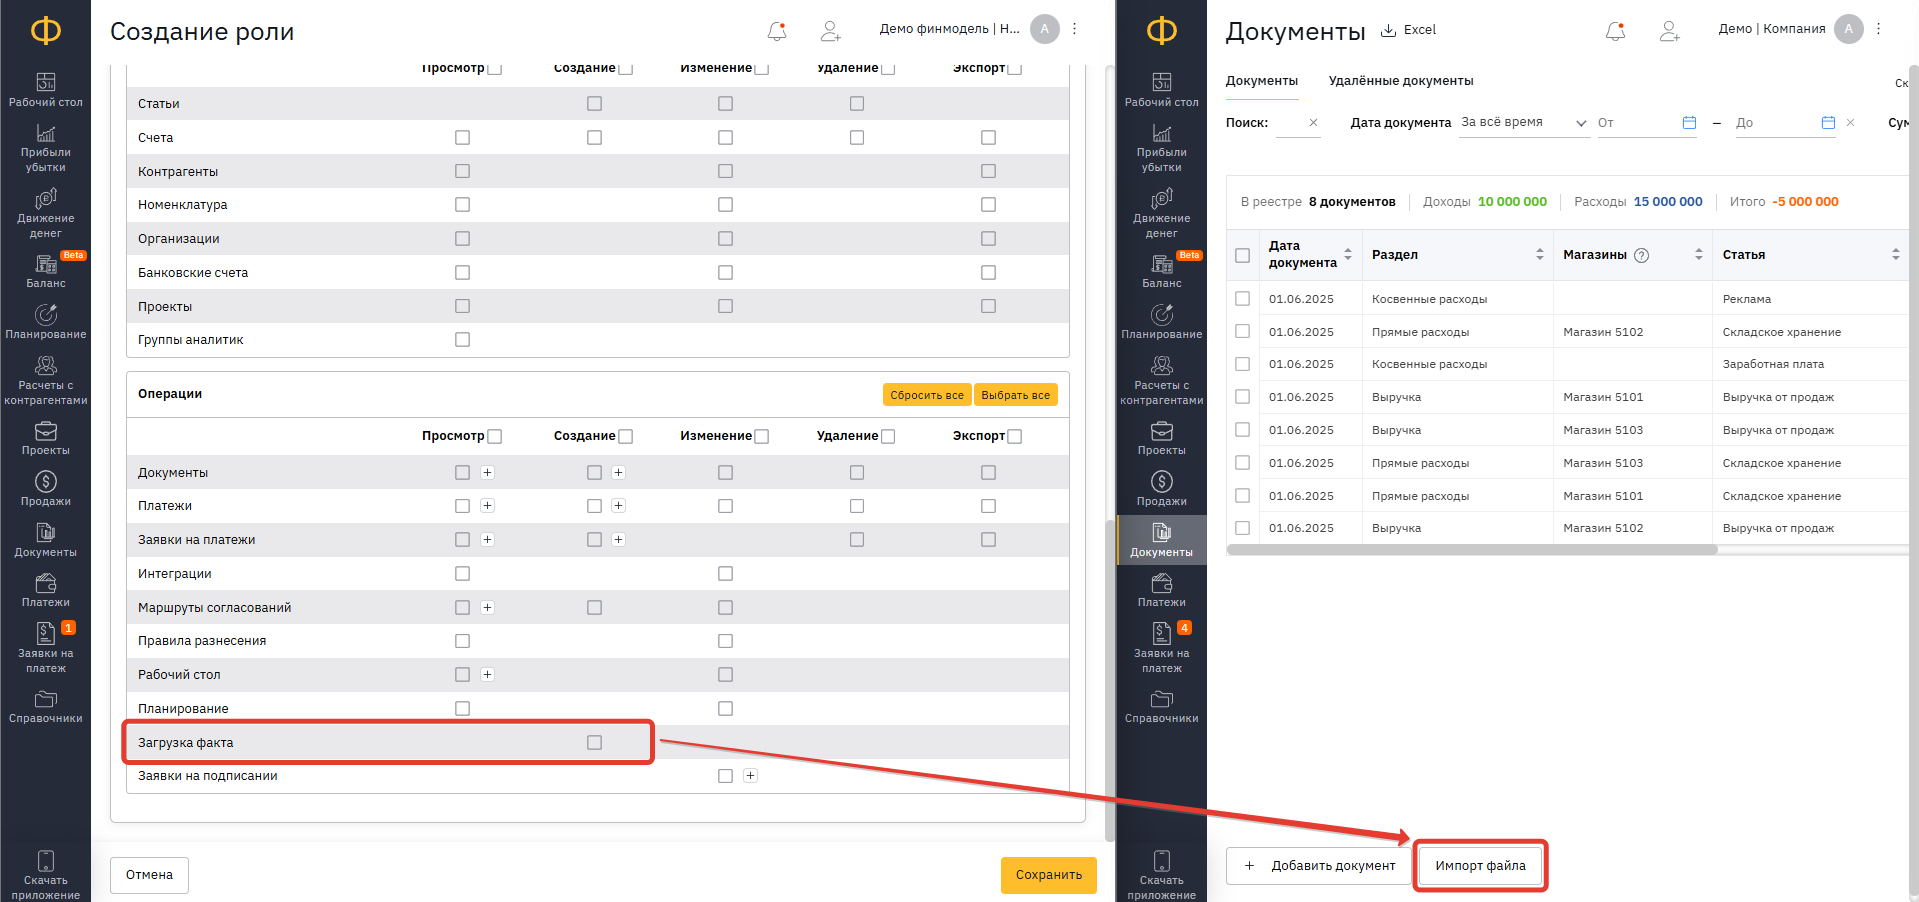Open Прибыли убытки in left sidebar
This screenshot has width=1919, height=902.
(x=45, y=147)
